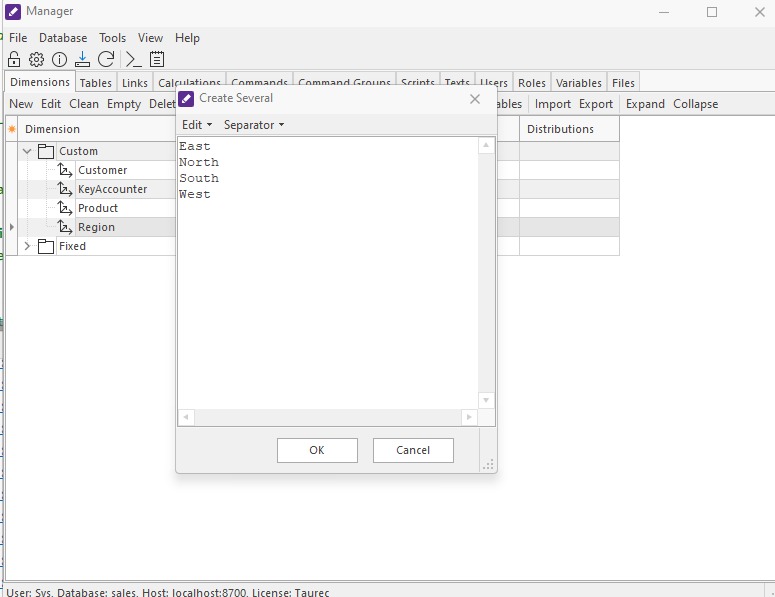Click the orange star column header icon
This screenshot has height=597, width=775.
[12, 129]
